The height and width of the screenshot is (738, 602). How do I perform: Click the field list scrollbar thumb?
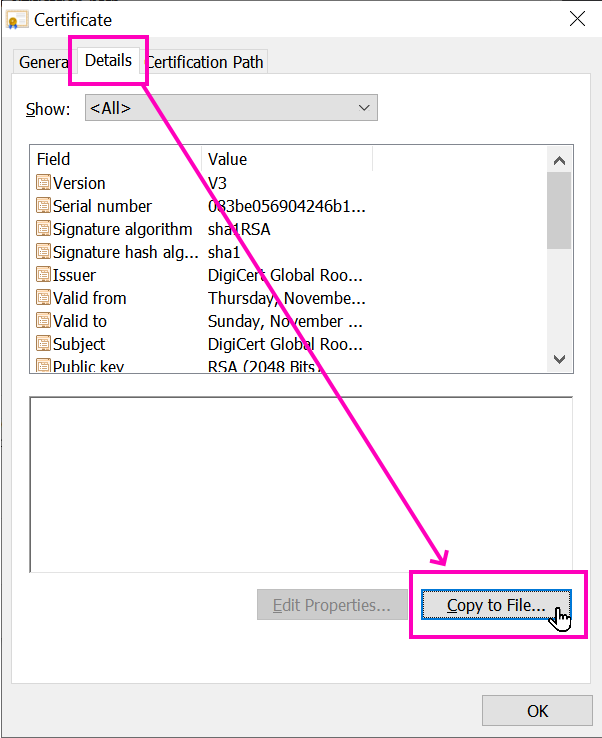[x=559, y=210]
